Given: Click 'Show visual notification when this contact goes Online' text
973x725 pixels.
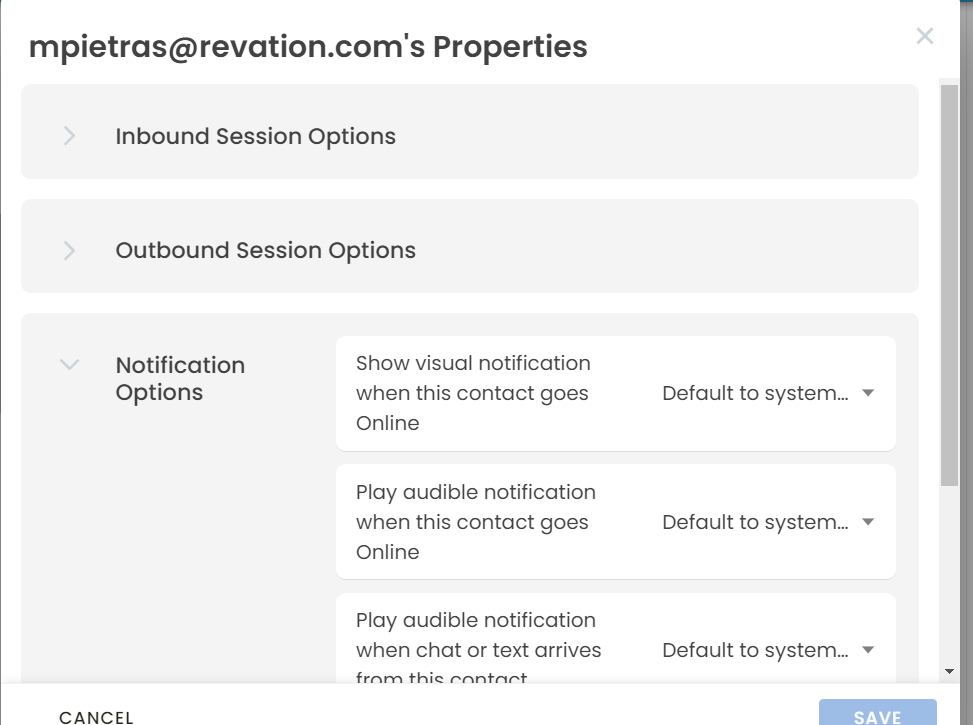Looking at the screenshot, I should [x=473, y=393].
